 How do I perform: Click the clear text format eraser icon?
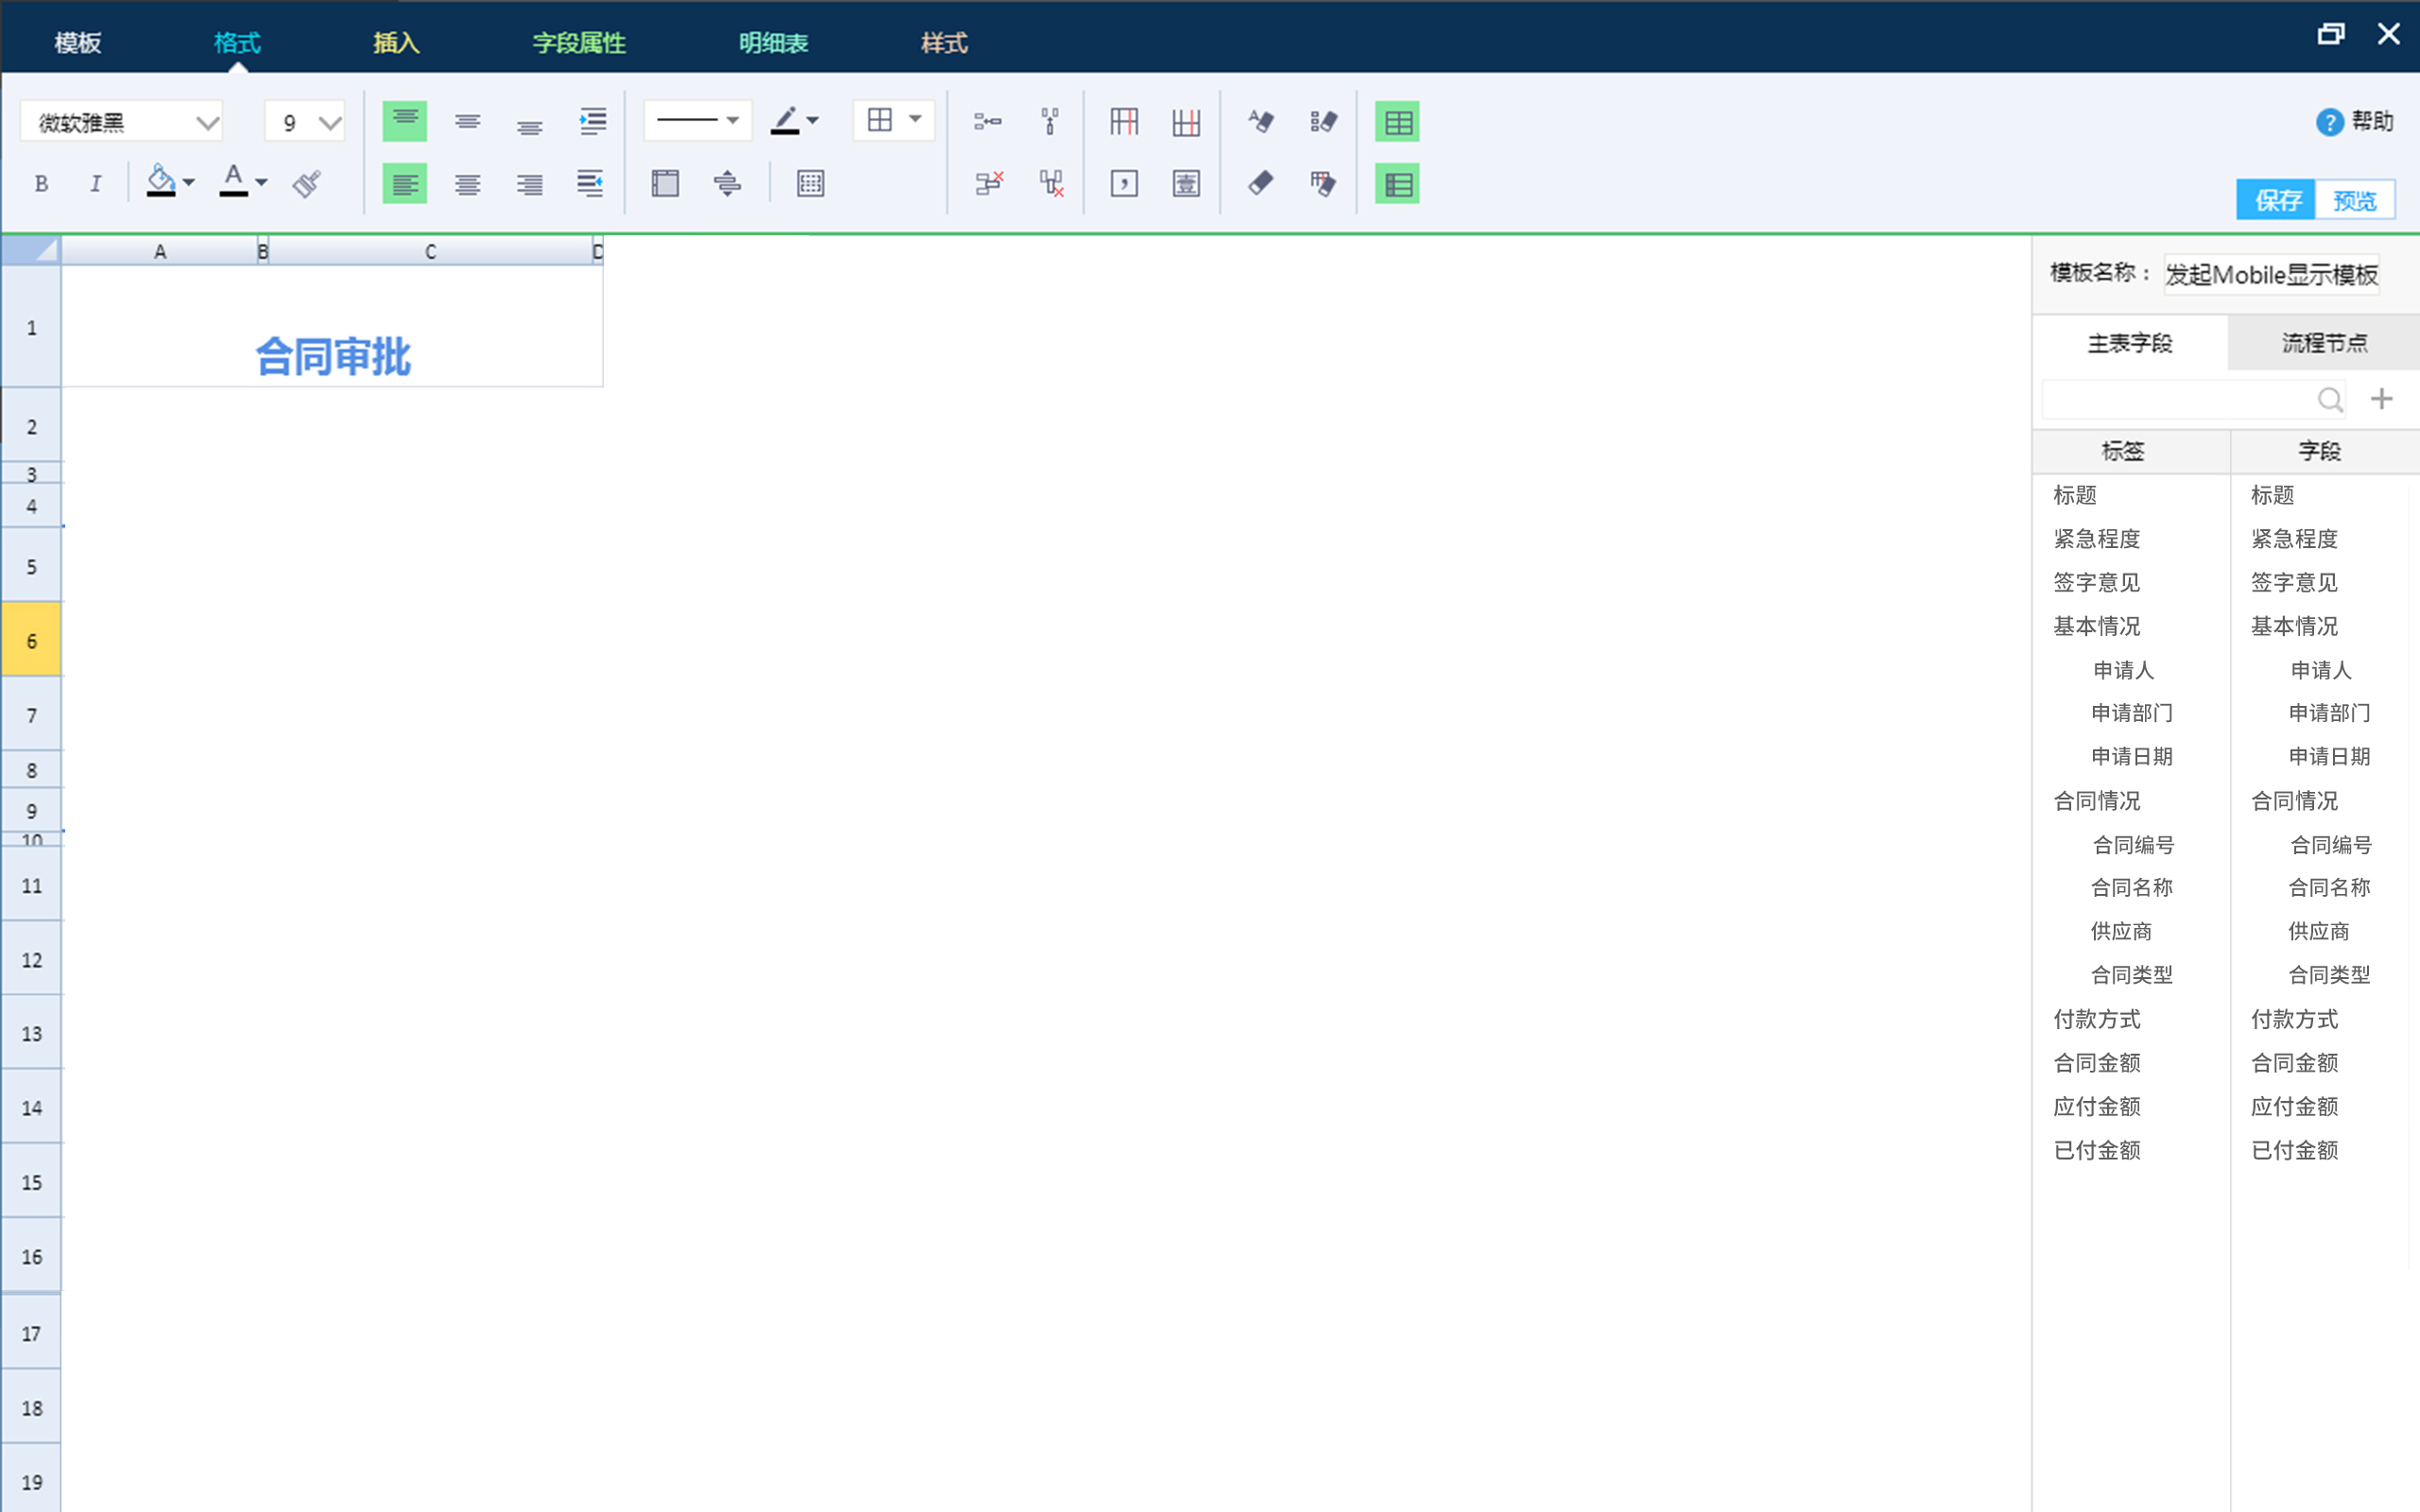pos(1260,121)
